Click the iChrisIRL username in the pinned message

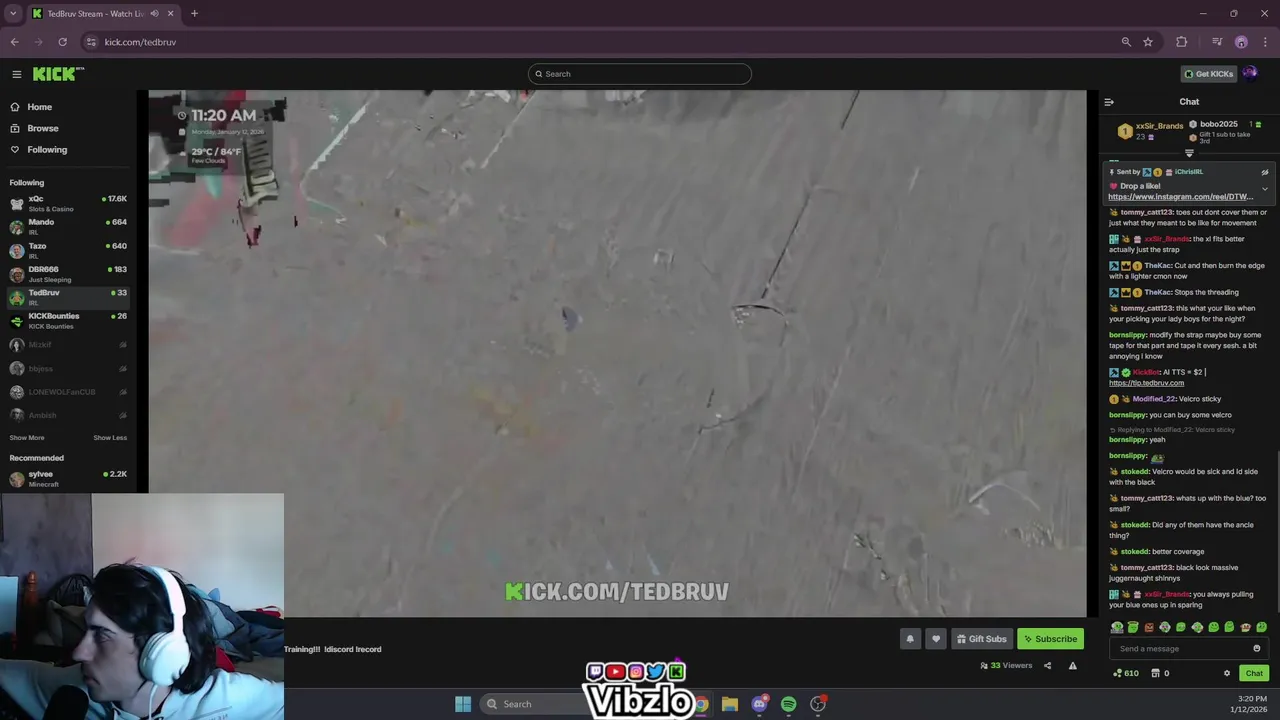coord(1188,172)
